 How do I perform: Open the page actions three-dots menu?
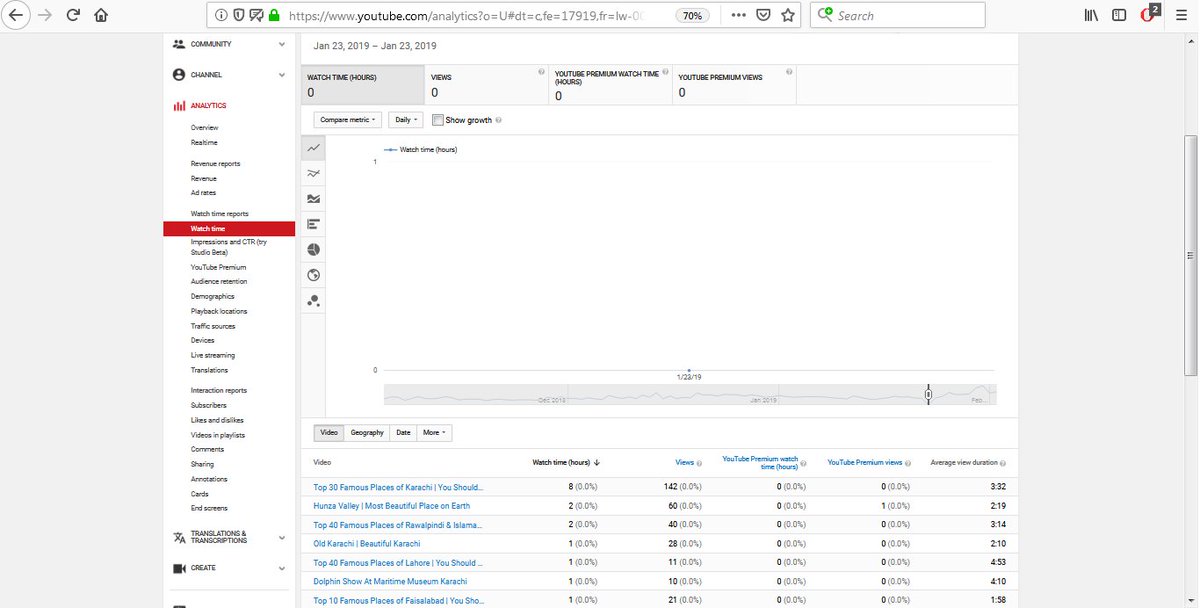738,15
